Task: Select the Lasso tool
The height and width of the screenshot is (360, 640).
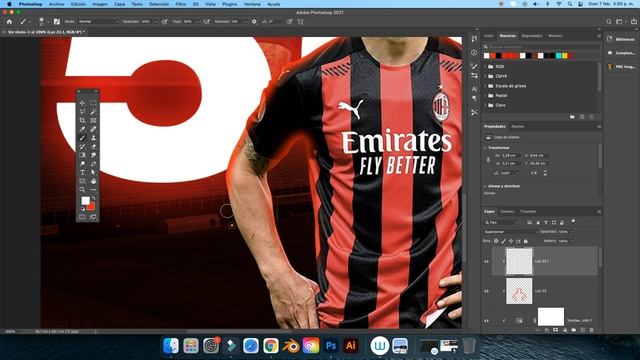Action: point(82,111)
